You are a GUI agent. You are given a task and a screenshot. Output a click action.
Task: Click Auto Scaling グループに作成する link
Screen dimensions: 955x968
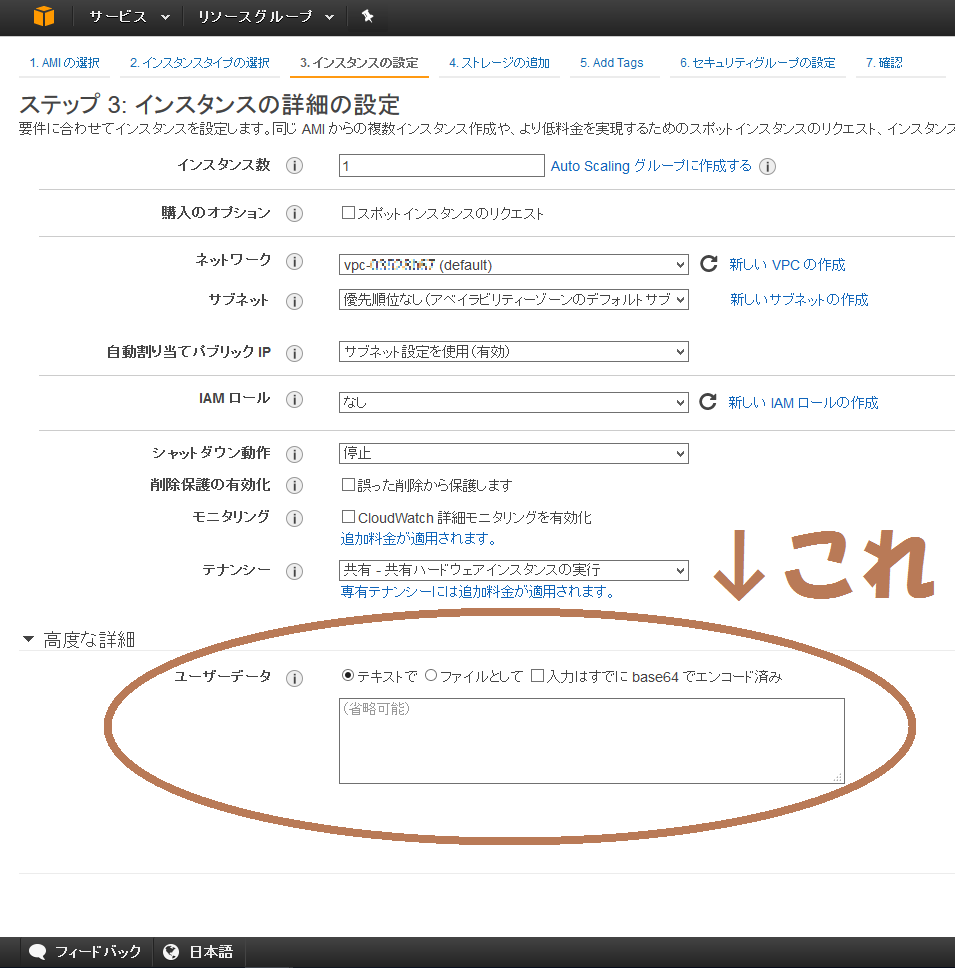pos(651,166)
